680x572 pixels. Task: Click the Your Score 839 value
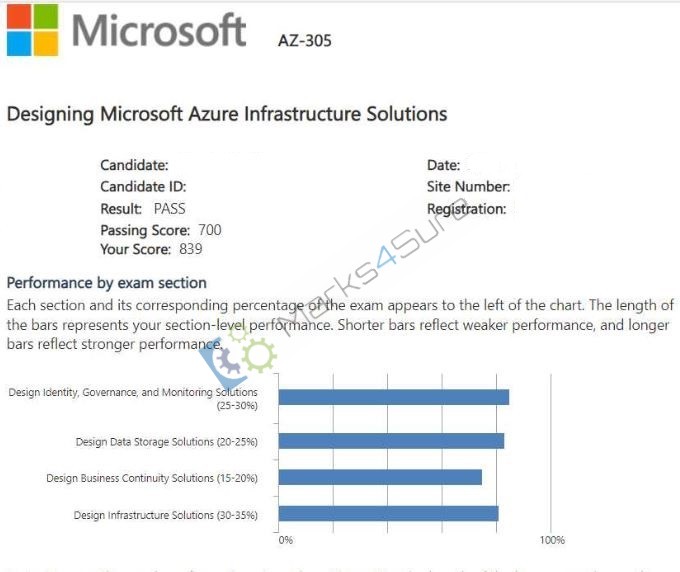point(191,249)
